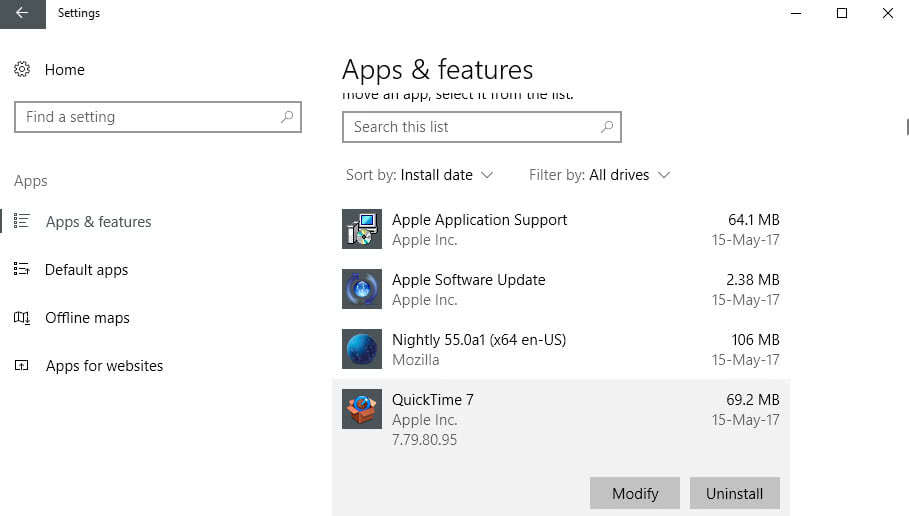
Task: Open the Sort by Install date dropdown
Action: click(419, 175)
